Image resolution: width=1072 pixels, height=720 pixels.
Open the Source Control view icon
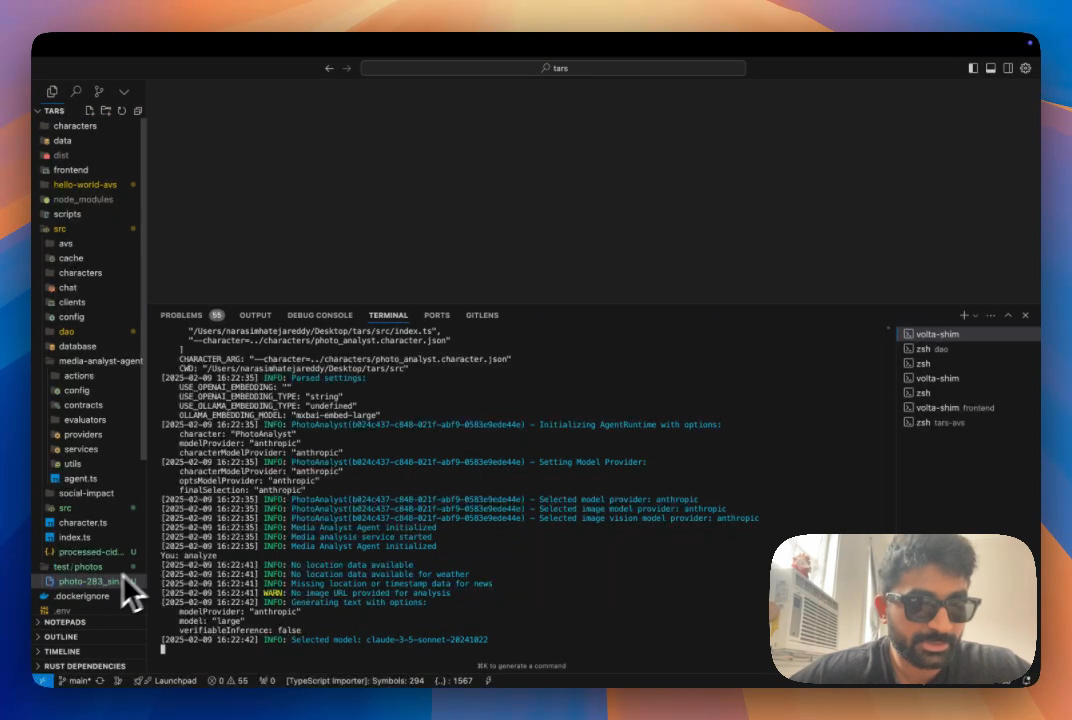99,91
